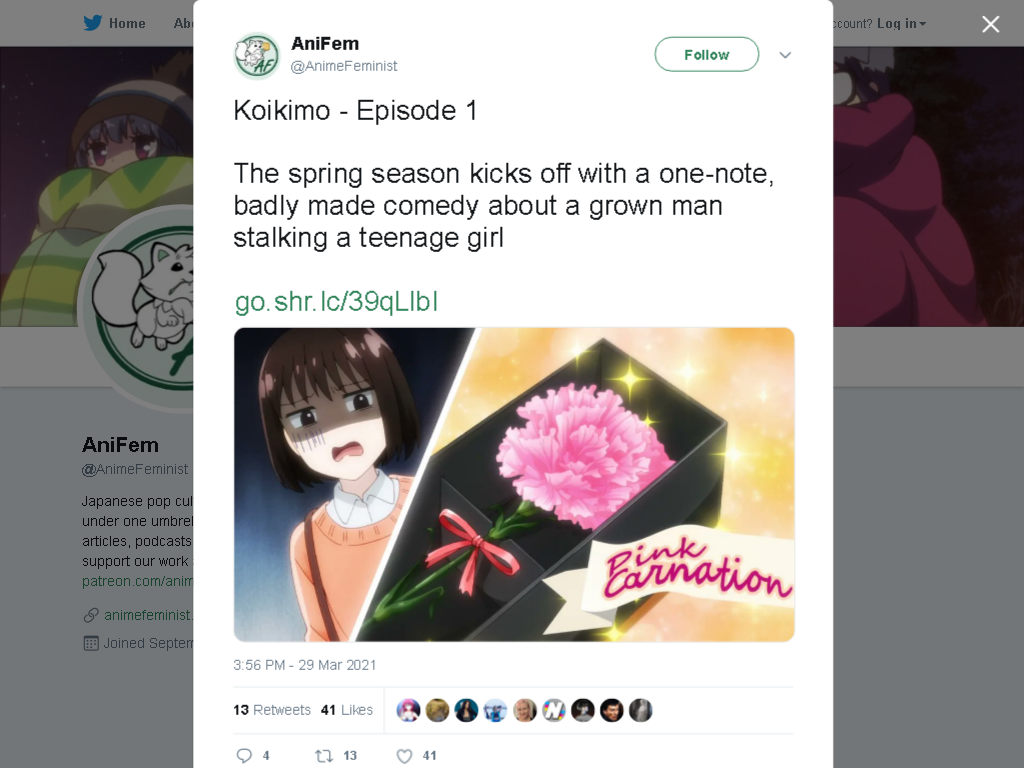Open AniFem avatar in tweet header
The image size is (1024, 768).
(x=257, y=56)
